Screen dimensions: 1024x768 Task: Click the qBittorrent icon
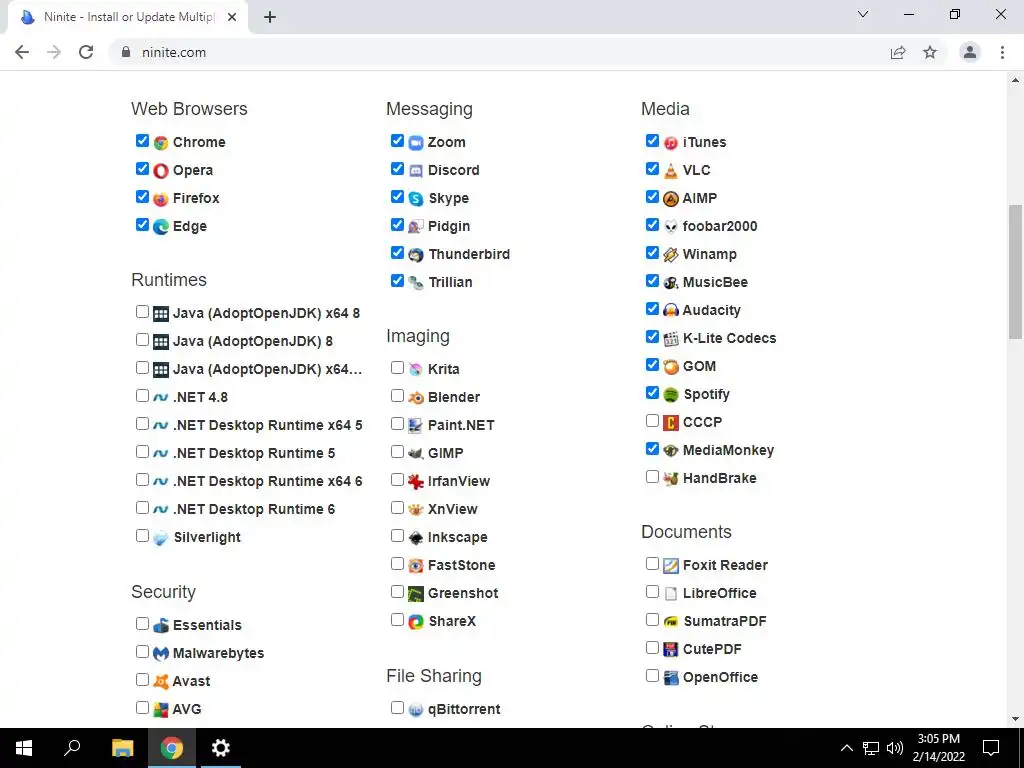(416, 709)
